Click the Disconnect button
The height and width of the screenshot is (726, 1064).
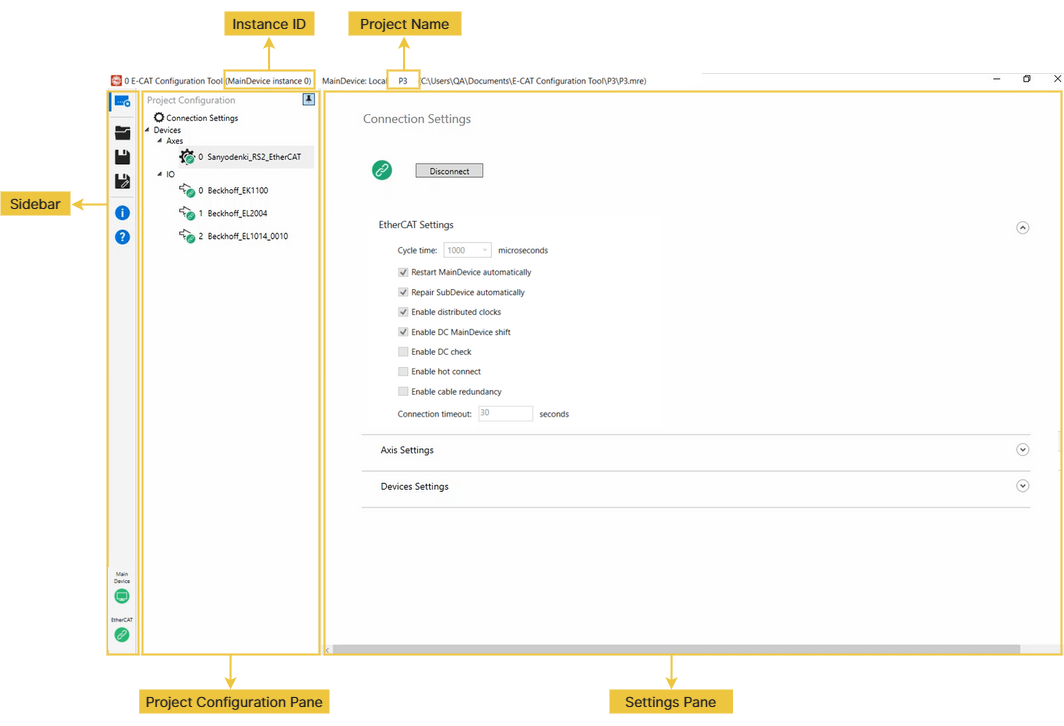point(449,171)
